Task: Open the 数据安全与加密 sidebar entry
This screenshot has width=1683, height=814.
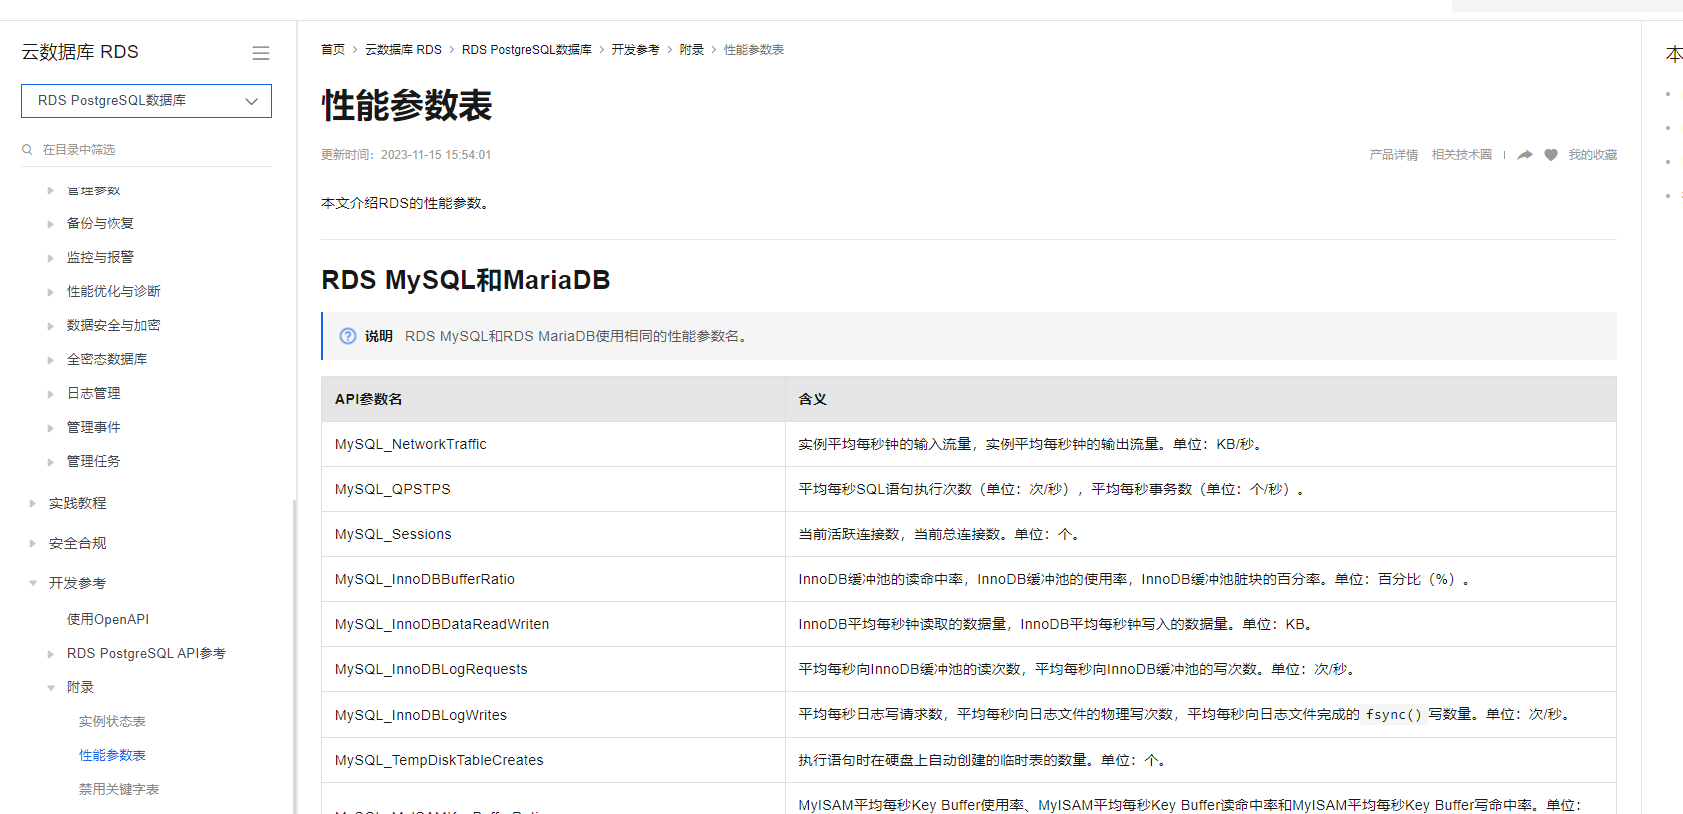Action: coord(114,326)
